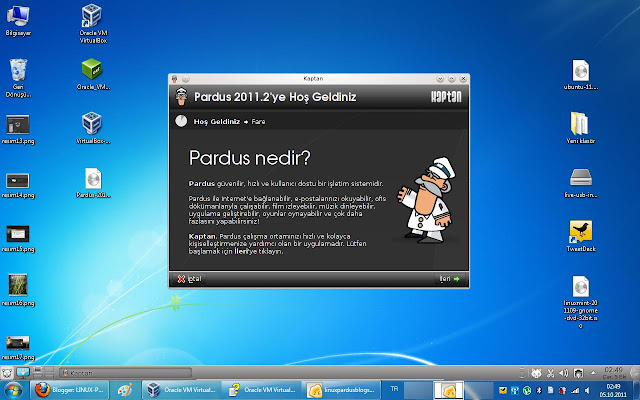Launch the TweetDeck shortcut
The image size is (640, 400).
click(x=581, y=236)
